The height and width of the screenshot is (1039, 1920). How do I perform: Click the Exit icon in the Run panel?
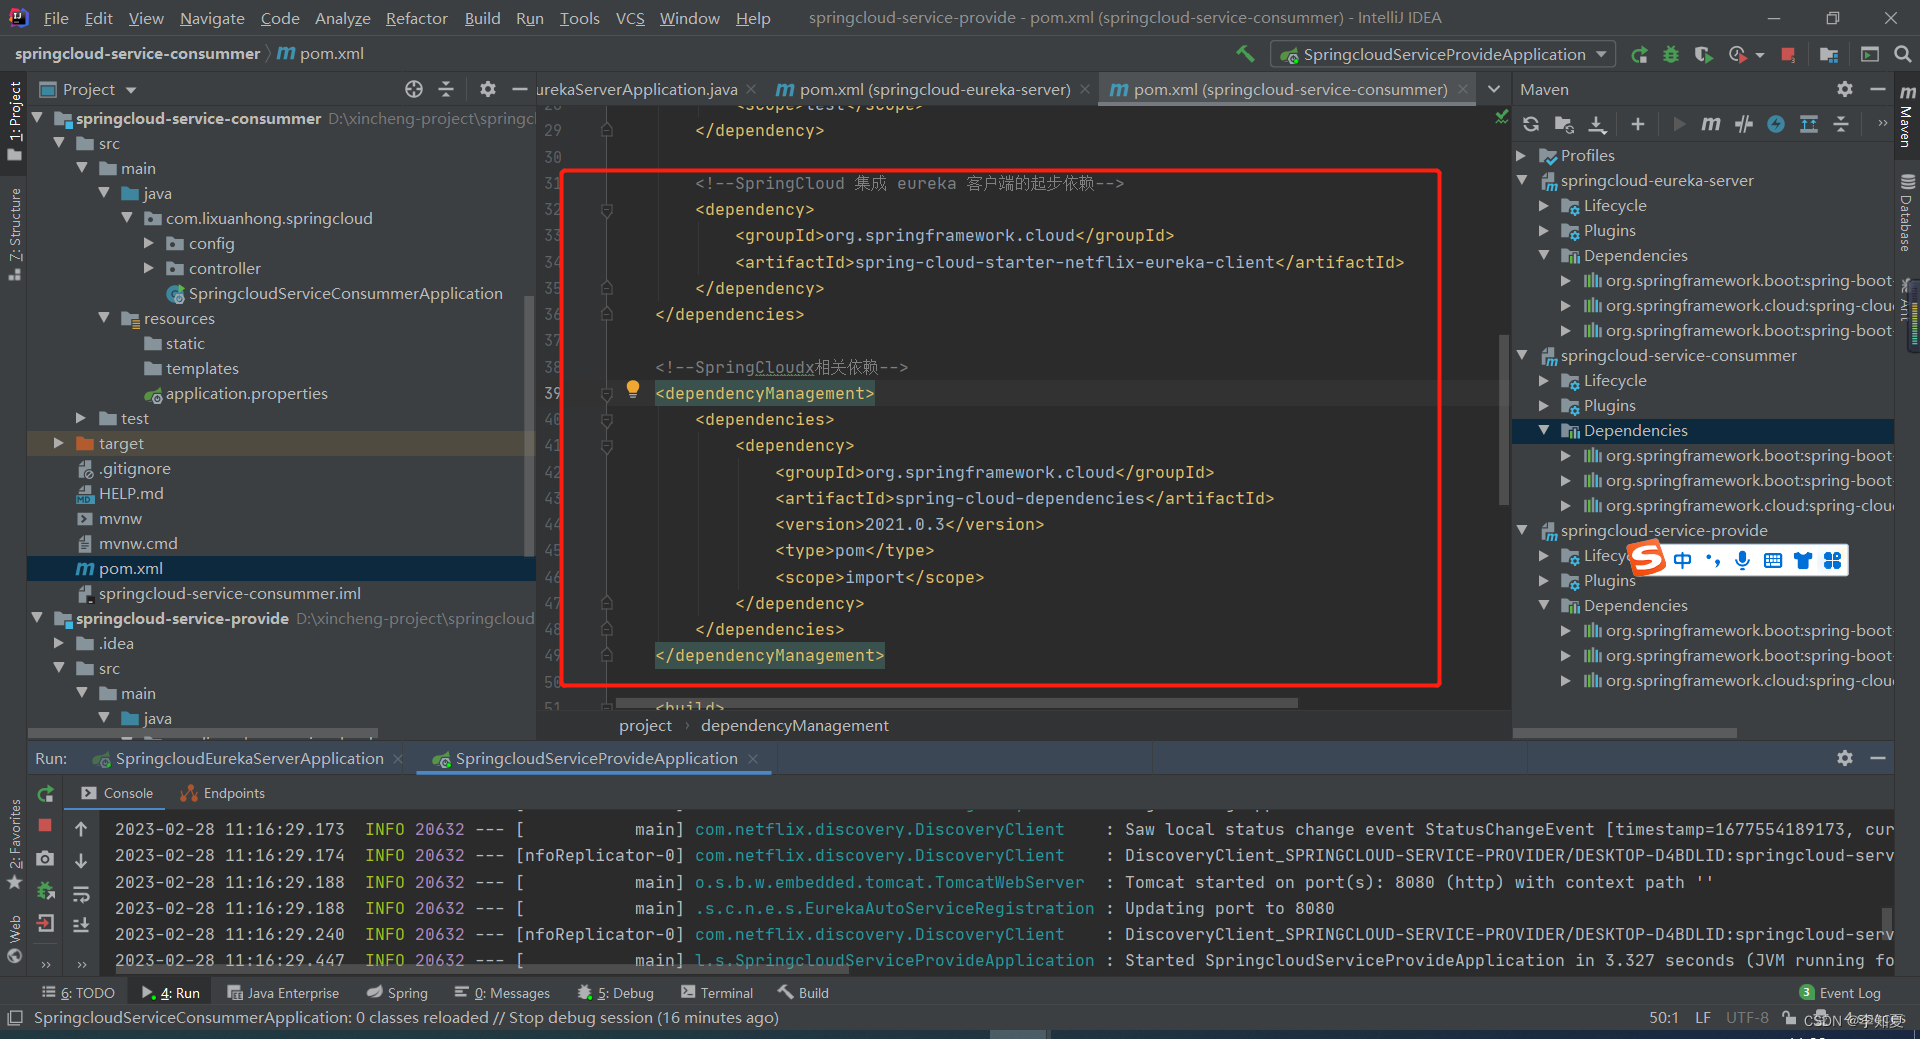[45, 923]
